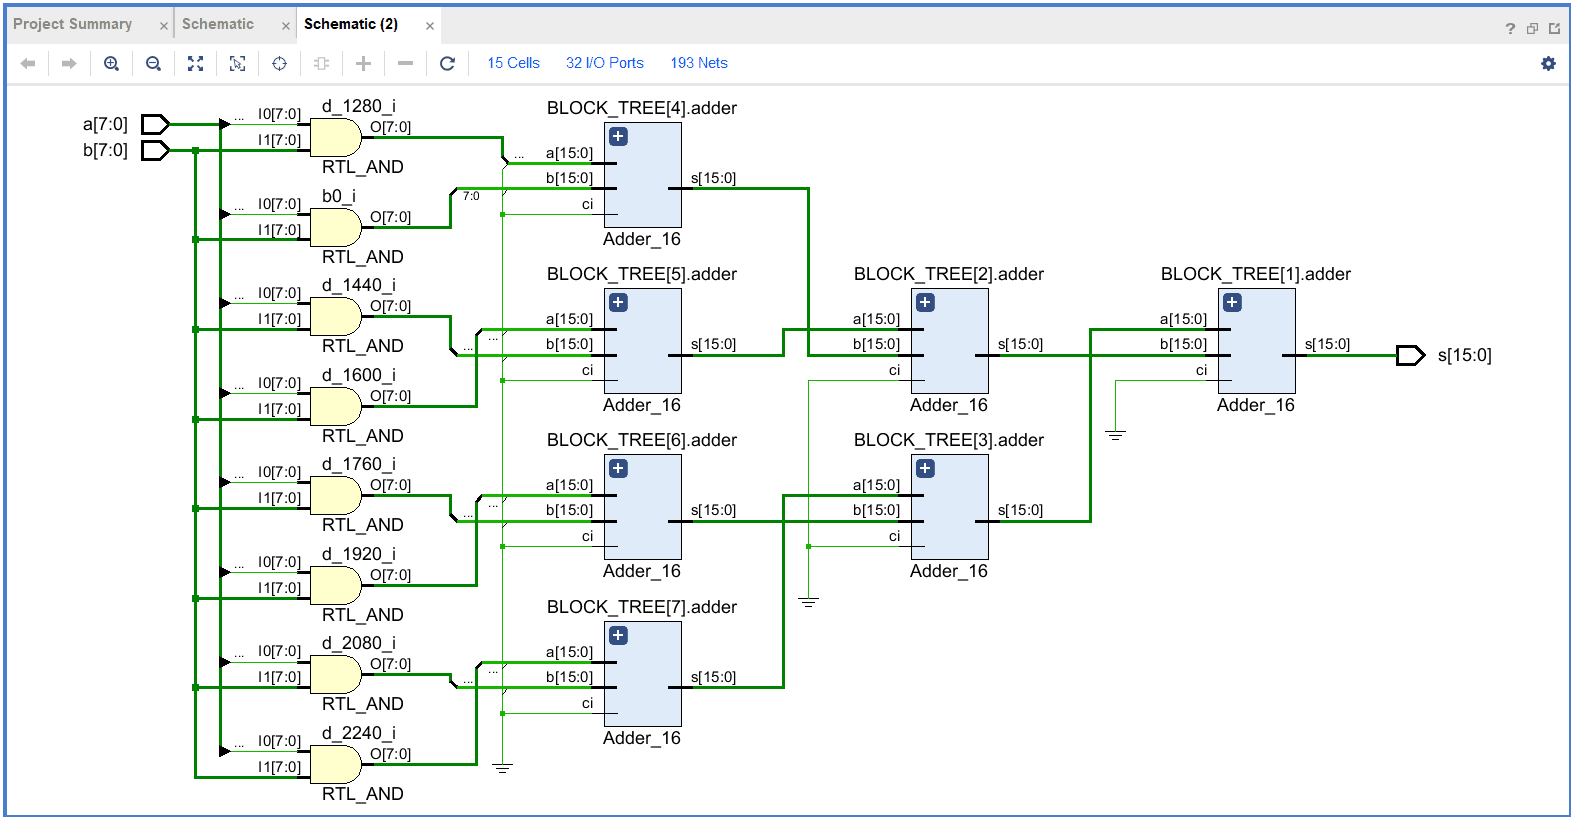
Task: Click the Zoom In magnifier icon
Action: click(x=111, y=64)
